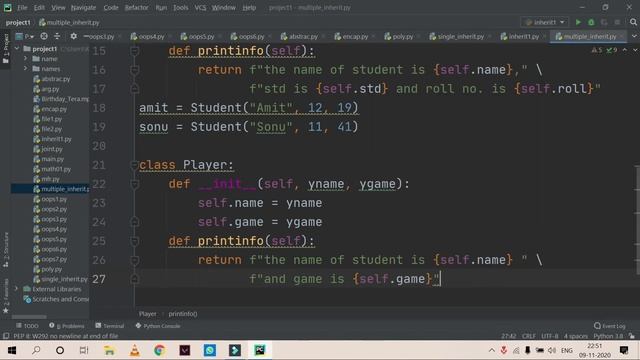This screenshot has height=360, width=640.
Task: Toggle fold marker at line 16 return
Action: coord(134,70)
